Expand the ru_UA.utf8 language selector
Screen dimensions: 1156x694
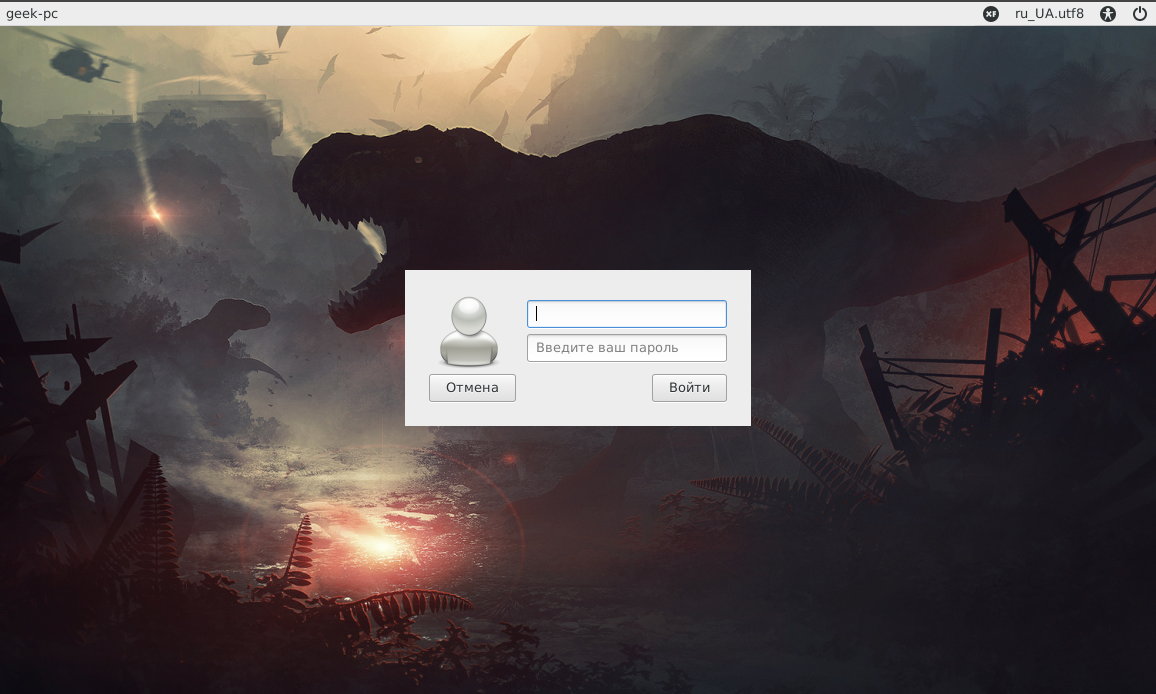[x=1049, y=14]
